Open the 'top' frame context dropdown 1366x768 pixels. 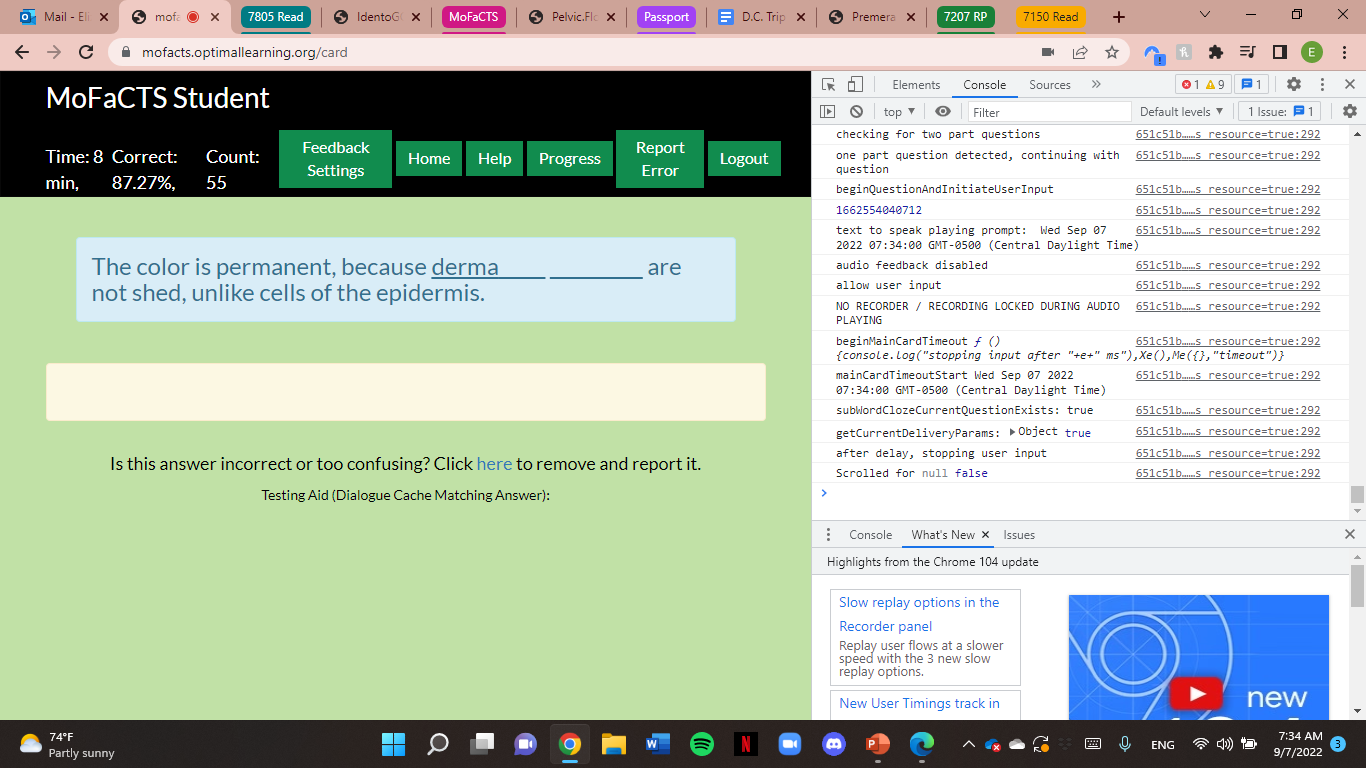point(897,111)
